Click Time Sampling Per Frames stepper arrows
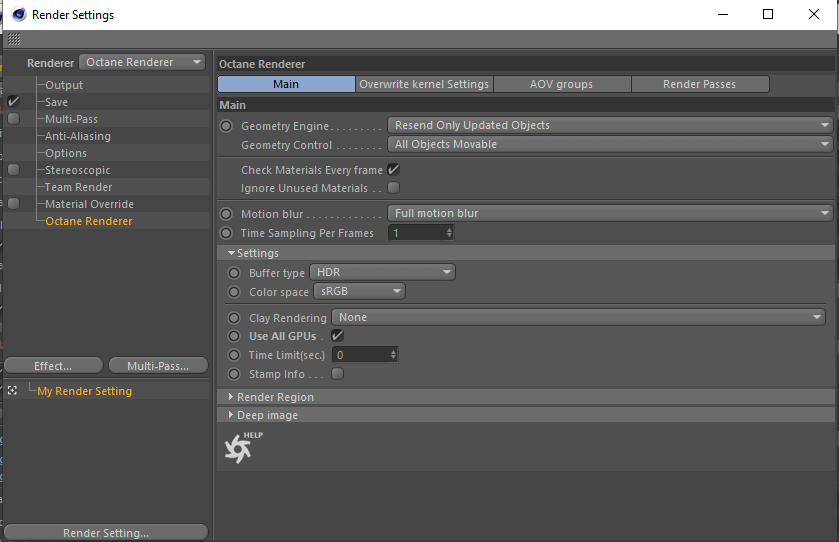Screen dimensions: 839x542 pyautogui.click(x=449, y=233)
